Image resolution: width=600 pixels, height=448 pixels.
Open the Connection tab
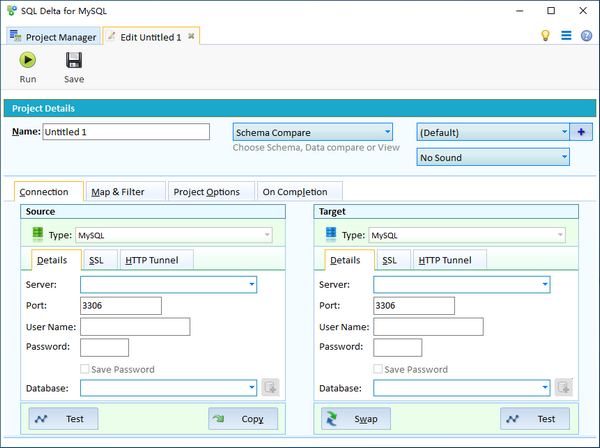(49, 191)
